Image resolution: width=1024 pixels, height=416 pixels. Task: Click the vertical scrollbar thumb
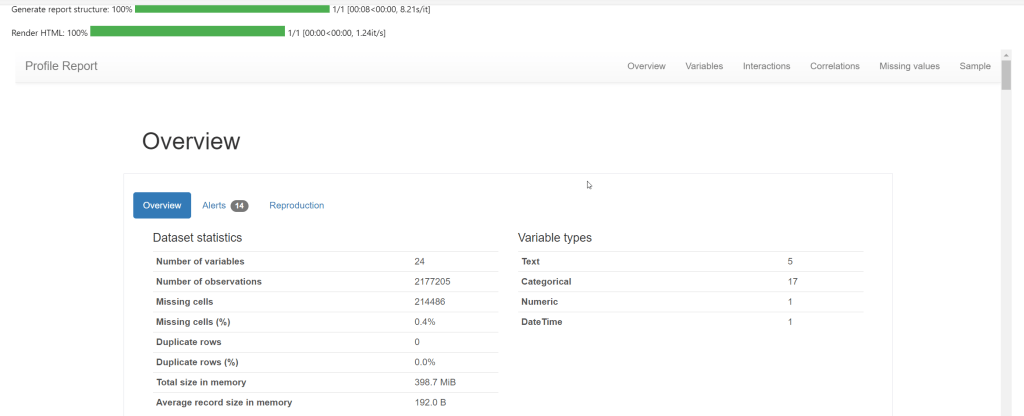click(1006, 74)
